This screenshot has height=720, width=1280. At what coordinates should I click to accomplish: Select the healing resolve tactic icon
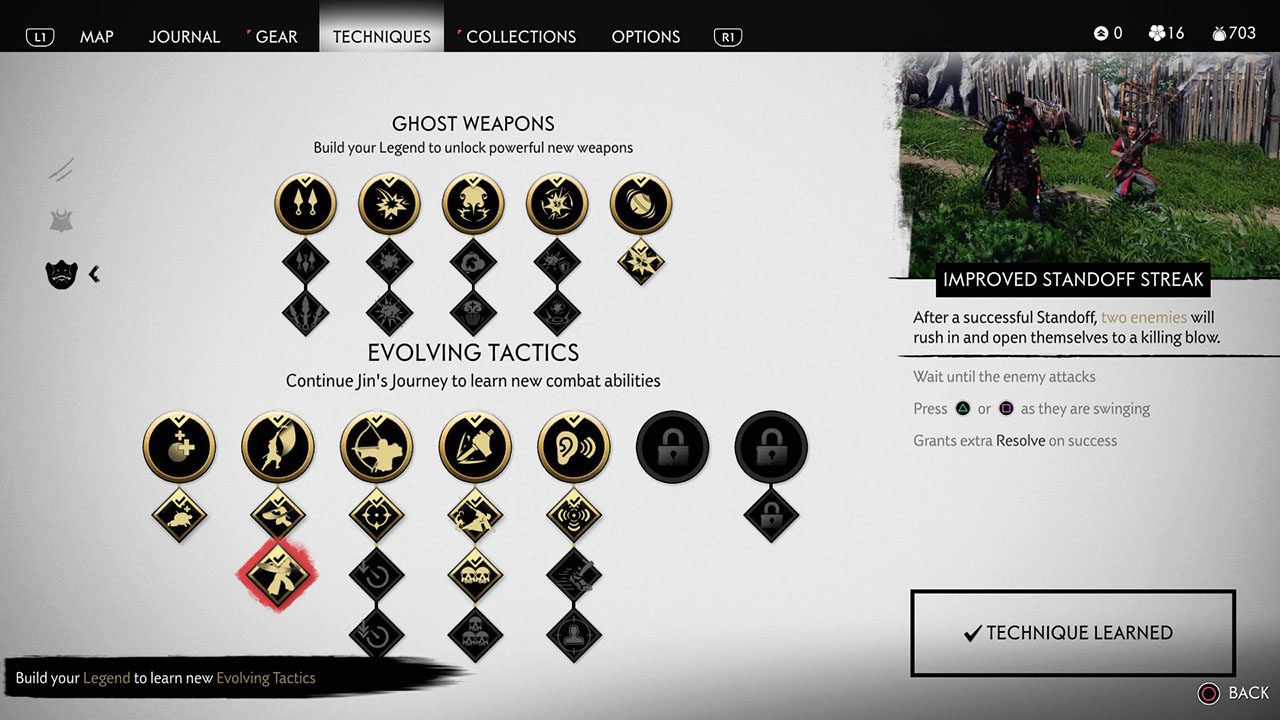(x=179, y=447)
